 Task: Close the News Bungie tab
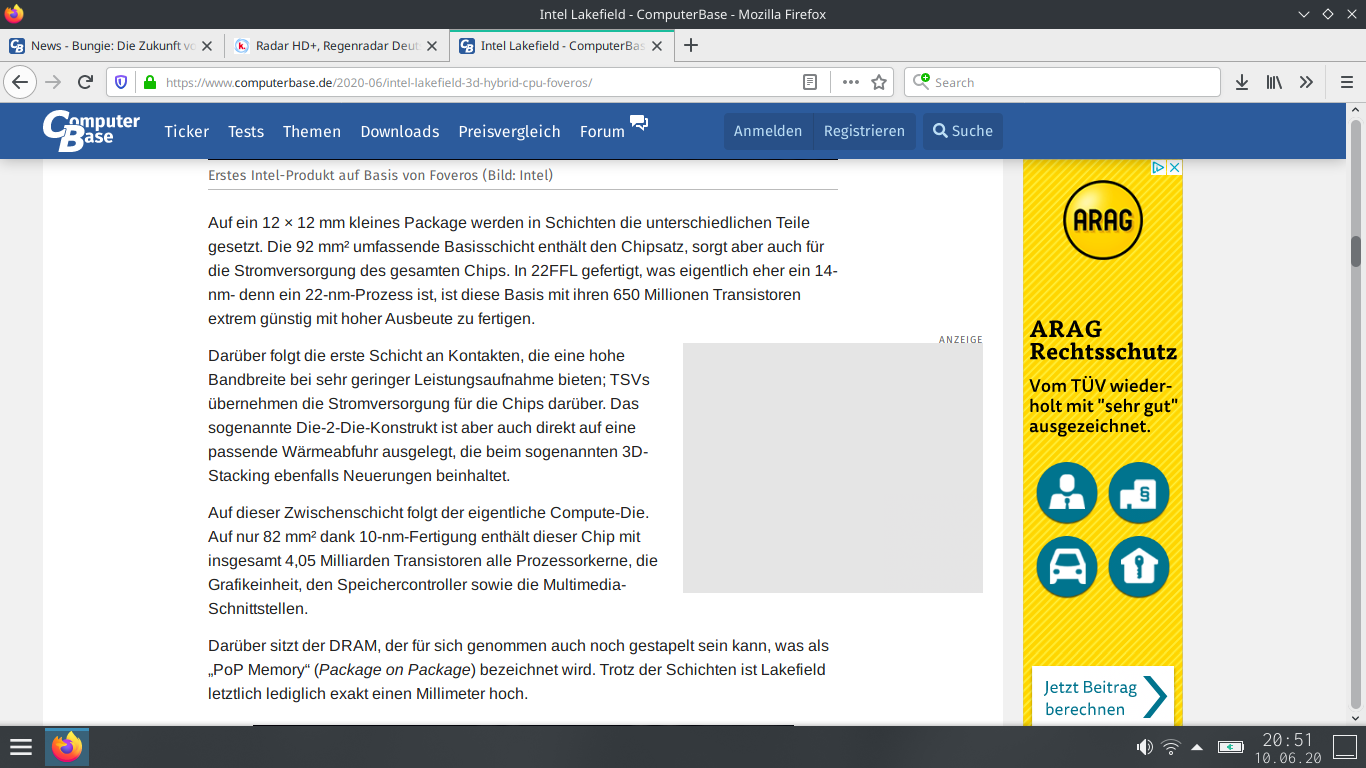pyautogui.click(x=207, y=45)
